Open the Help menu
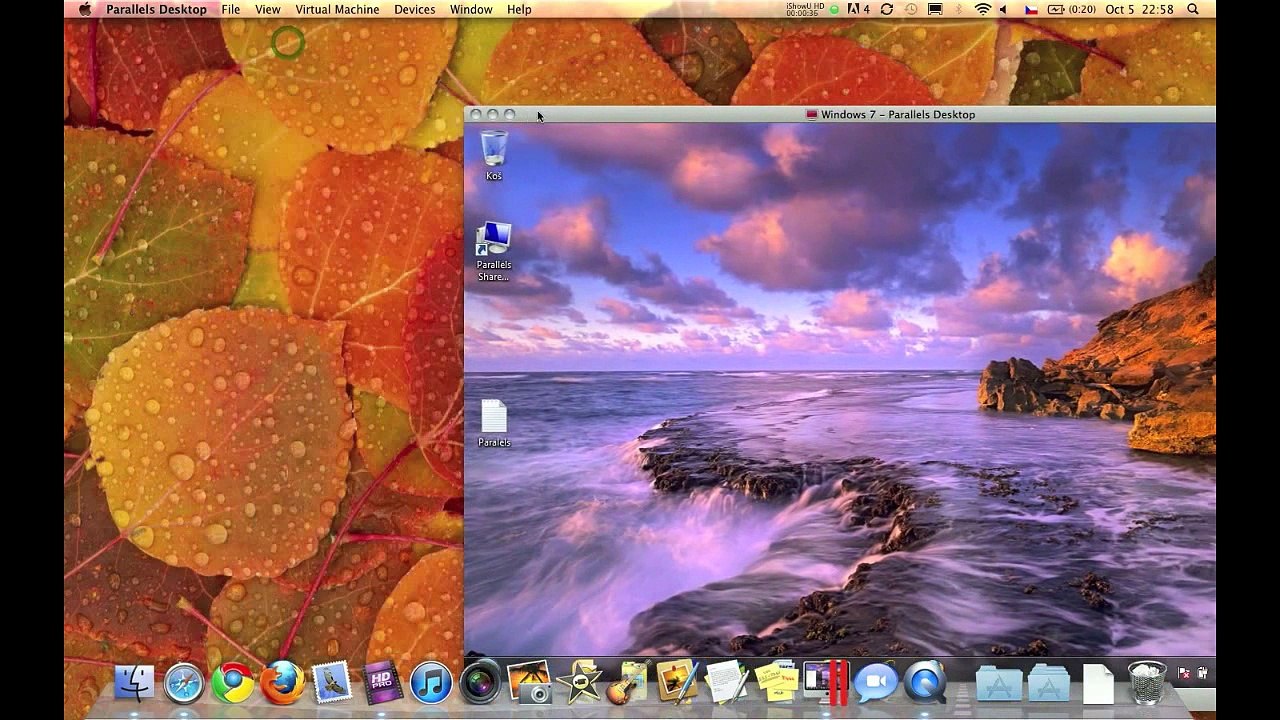1280x720 pixels. pyautogui.click(x=519, y=9)
